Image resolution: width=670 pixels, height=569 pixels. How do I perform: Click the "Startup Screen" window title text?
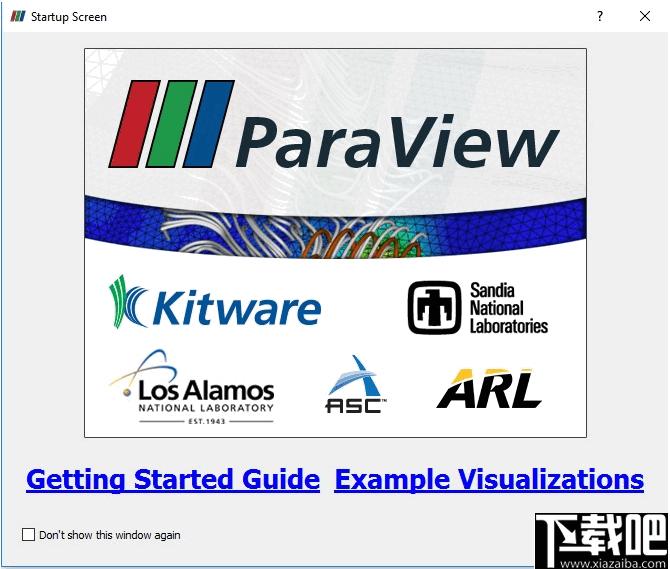click(69, 17)
